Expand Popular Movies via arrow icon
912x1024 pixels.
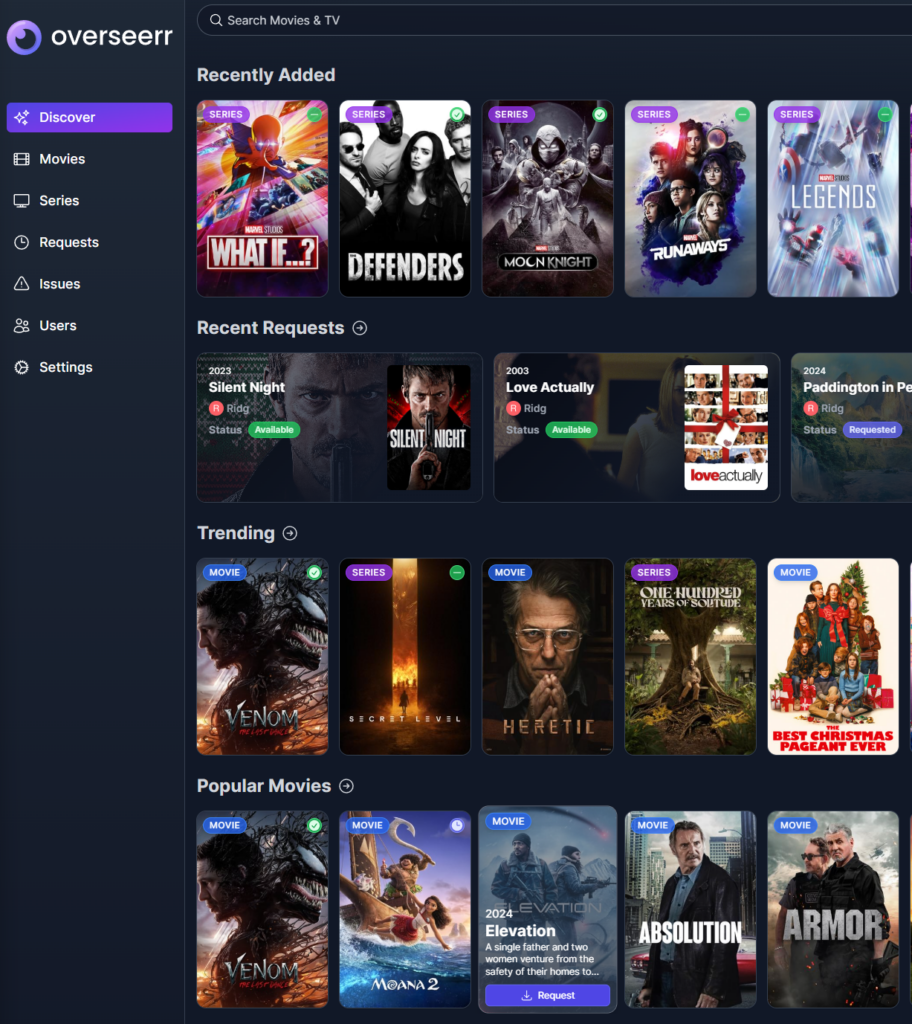point(346,786)
